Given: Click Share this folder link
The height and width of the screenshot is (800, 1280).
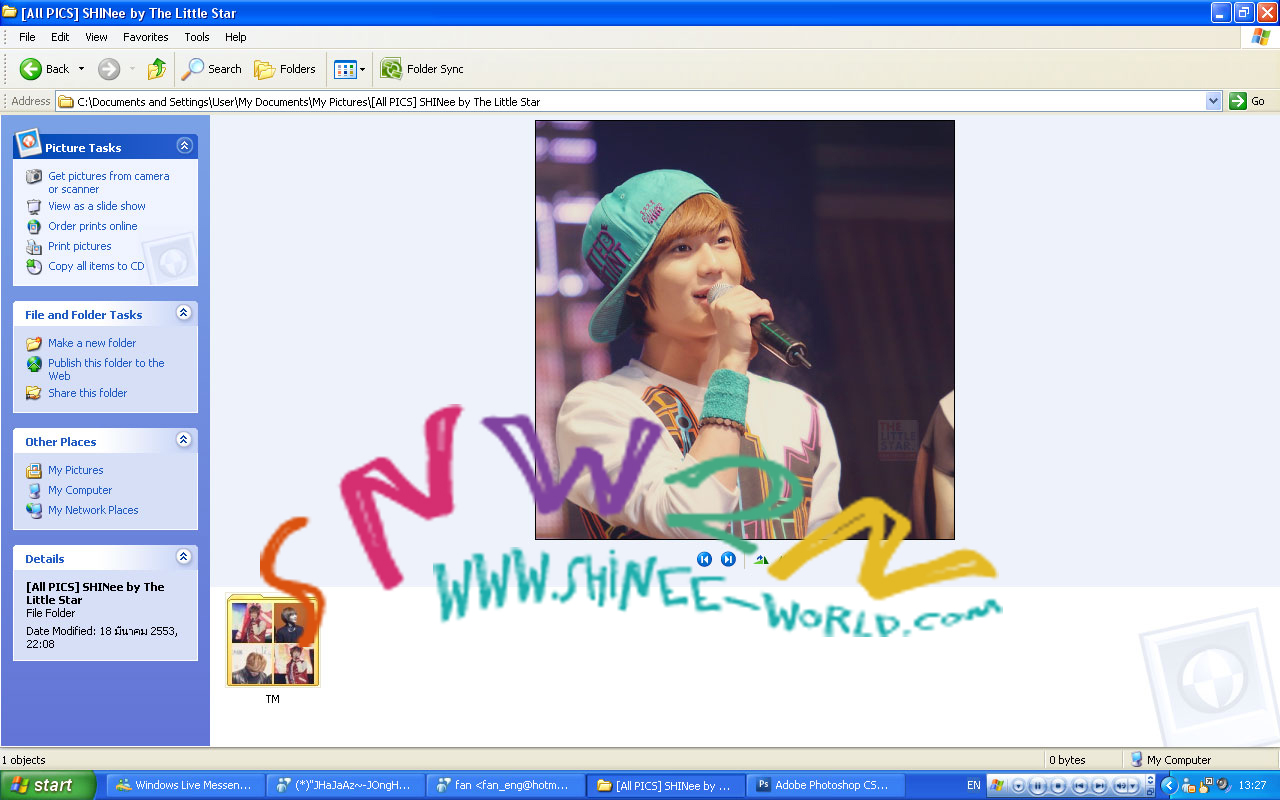Looking at the screenshot, I should click(88, 393).
